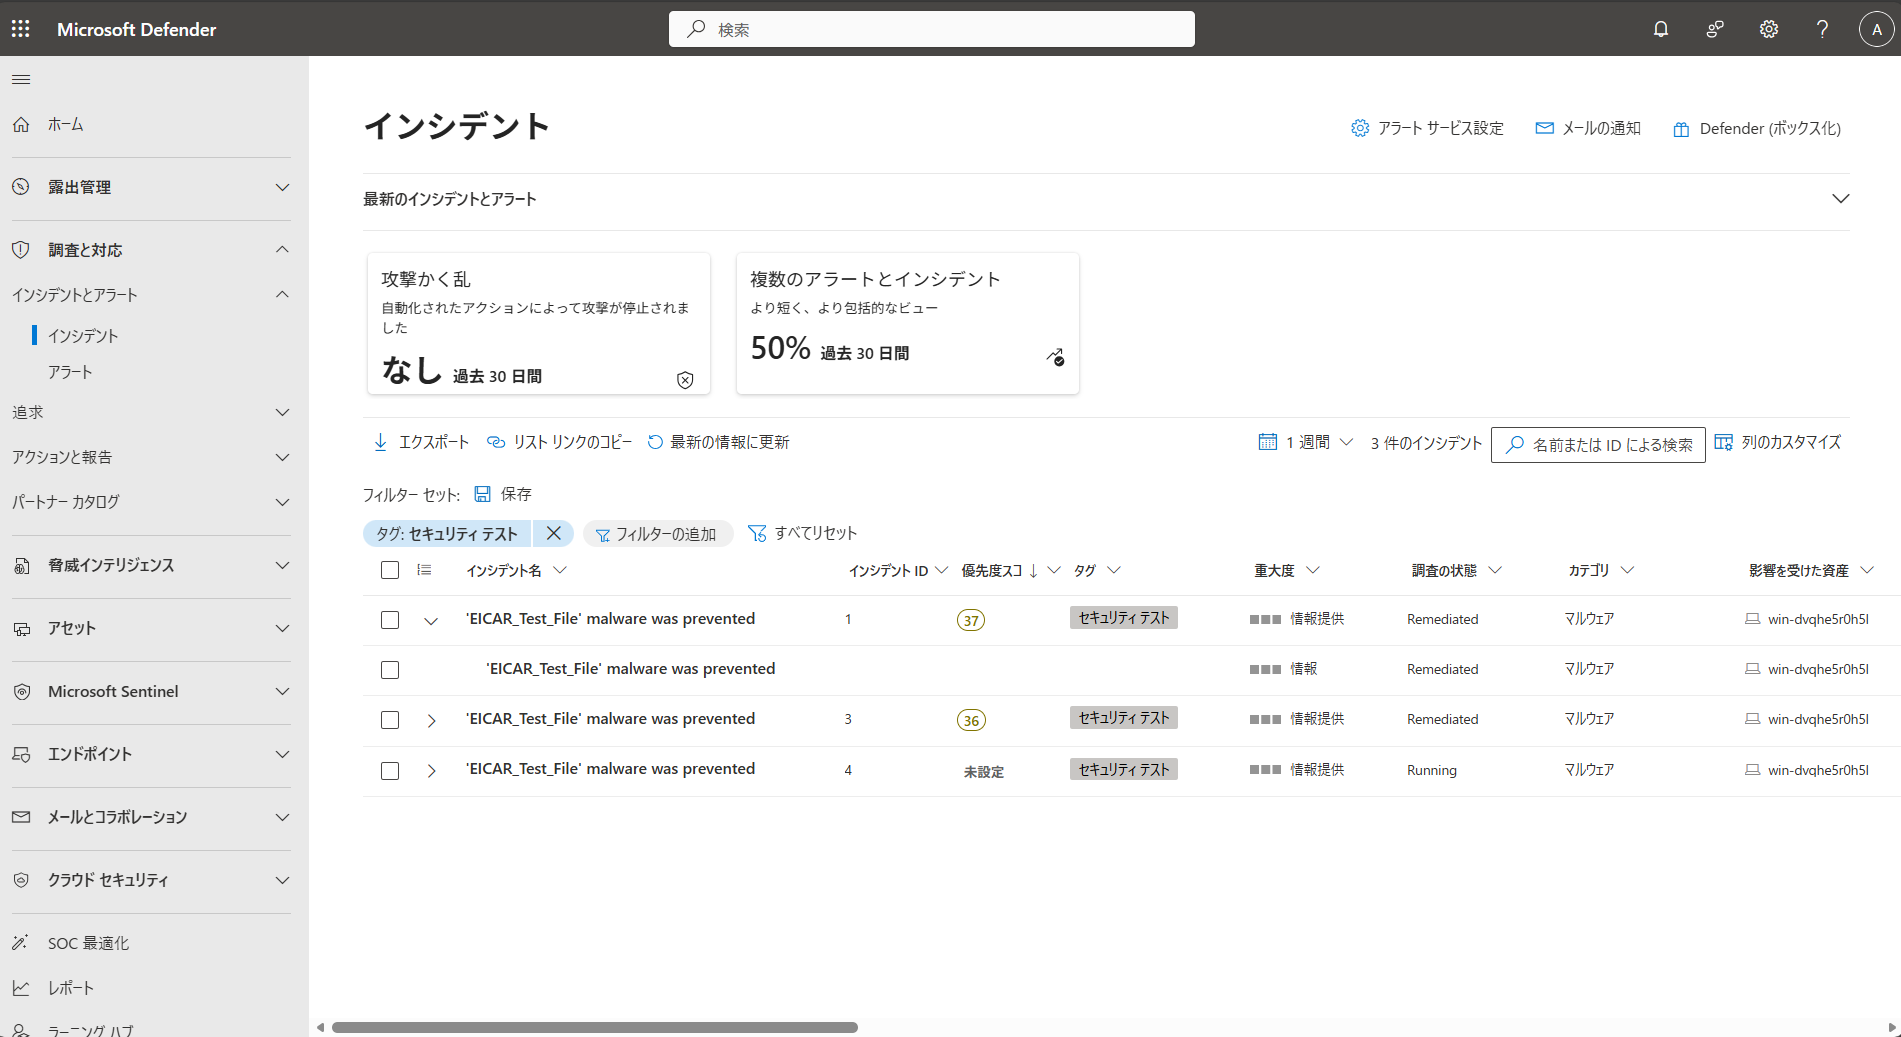Click the アラート サービス設定 gear icon
This screenshot has height=1037, width=1901.
click(x=1360, y=128)
